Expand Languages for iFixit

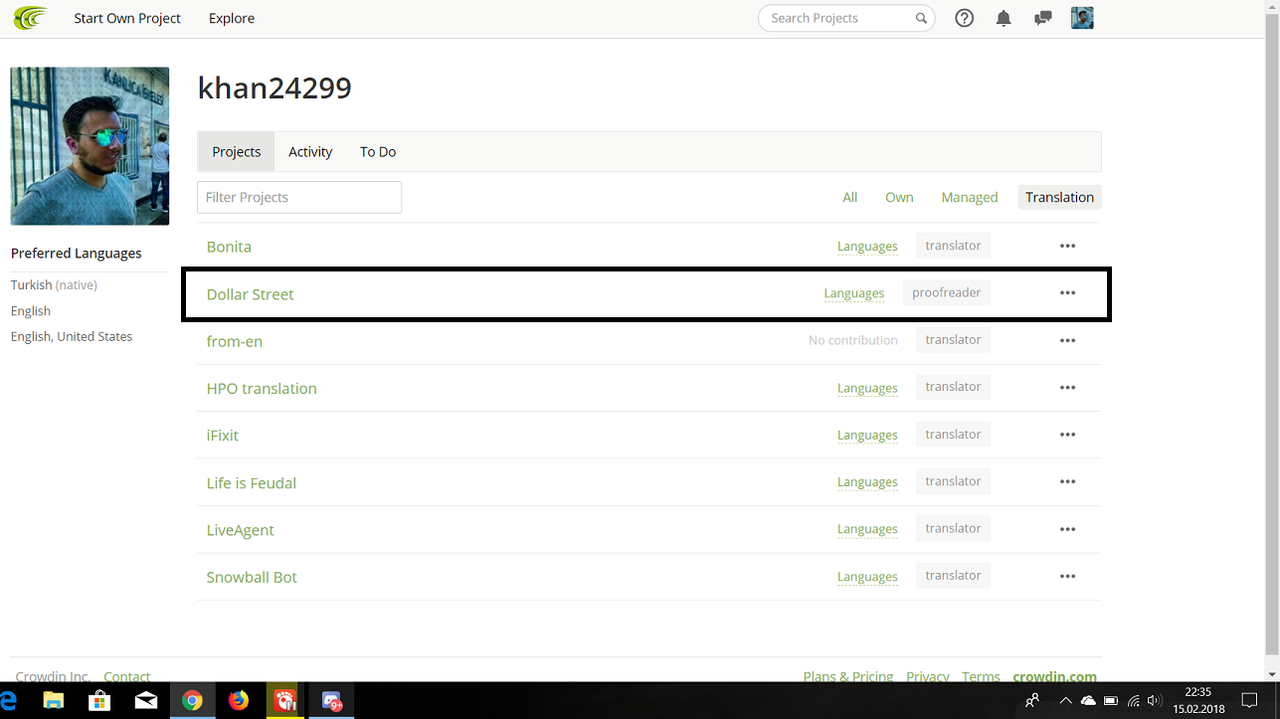(x=867, y=435)
